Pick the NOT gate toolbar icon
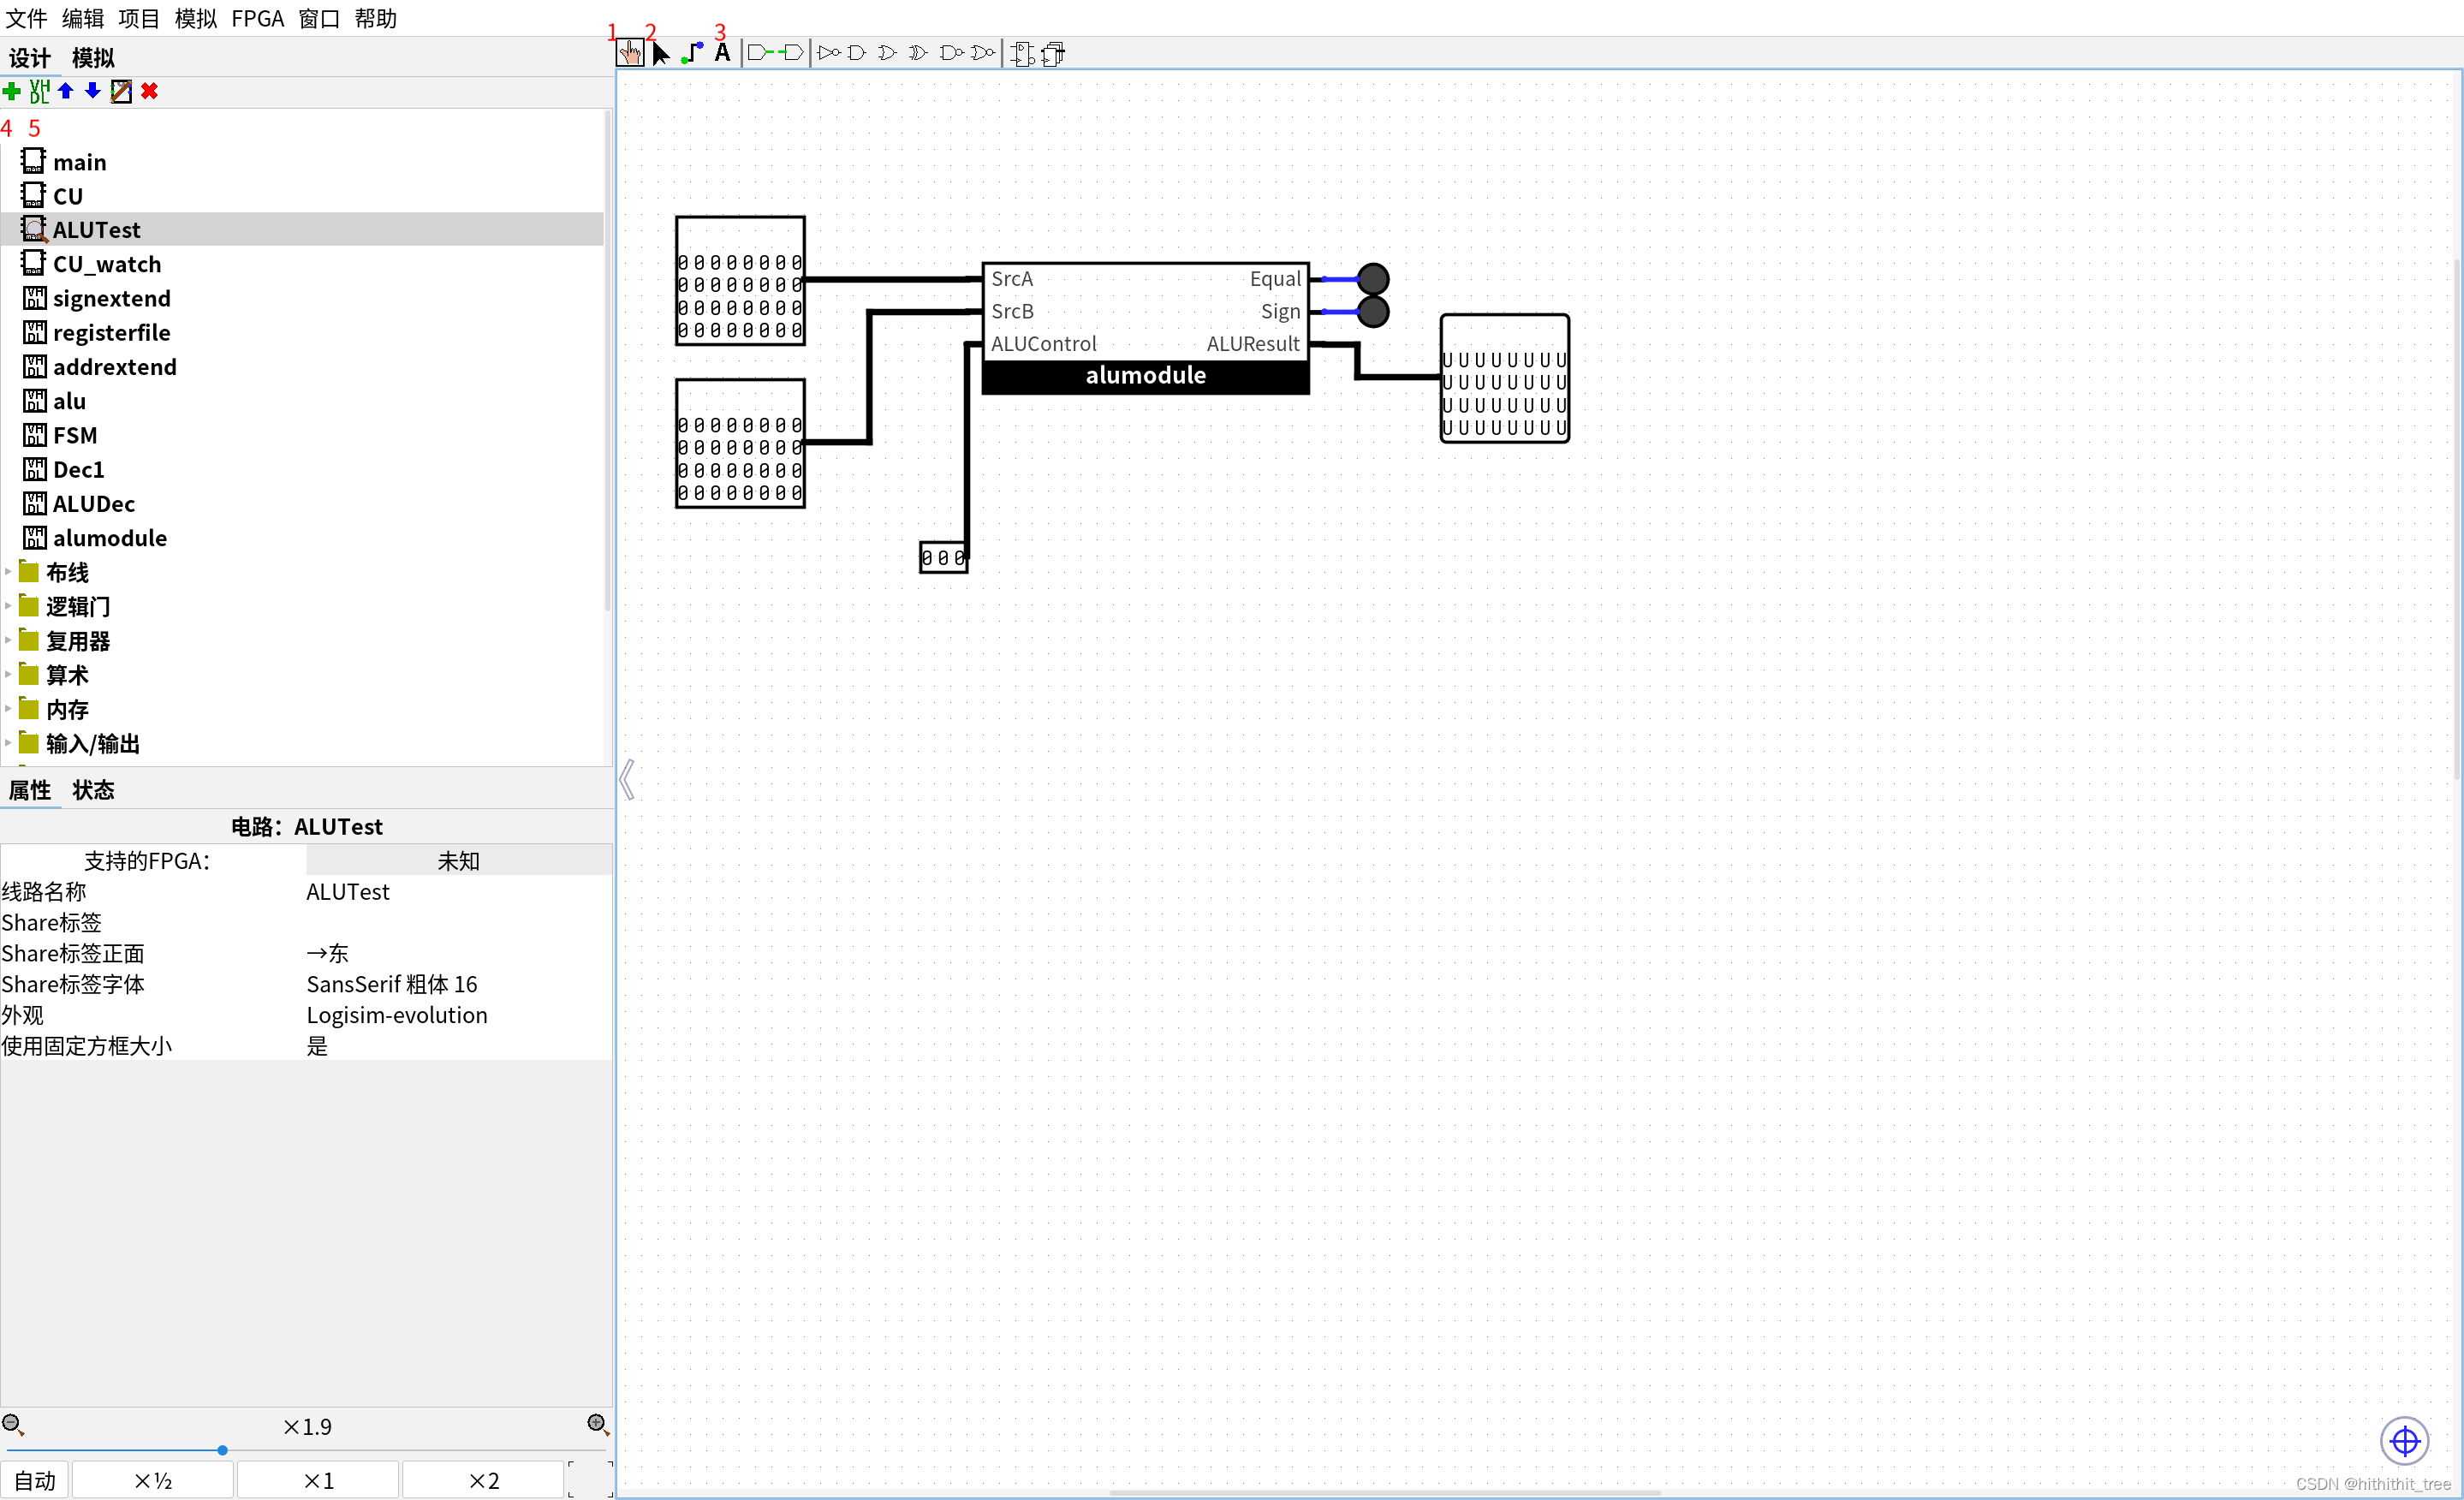 (x=828, y=53)
